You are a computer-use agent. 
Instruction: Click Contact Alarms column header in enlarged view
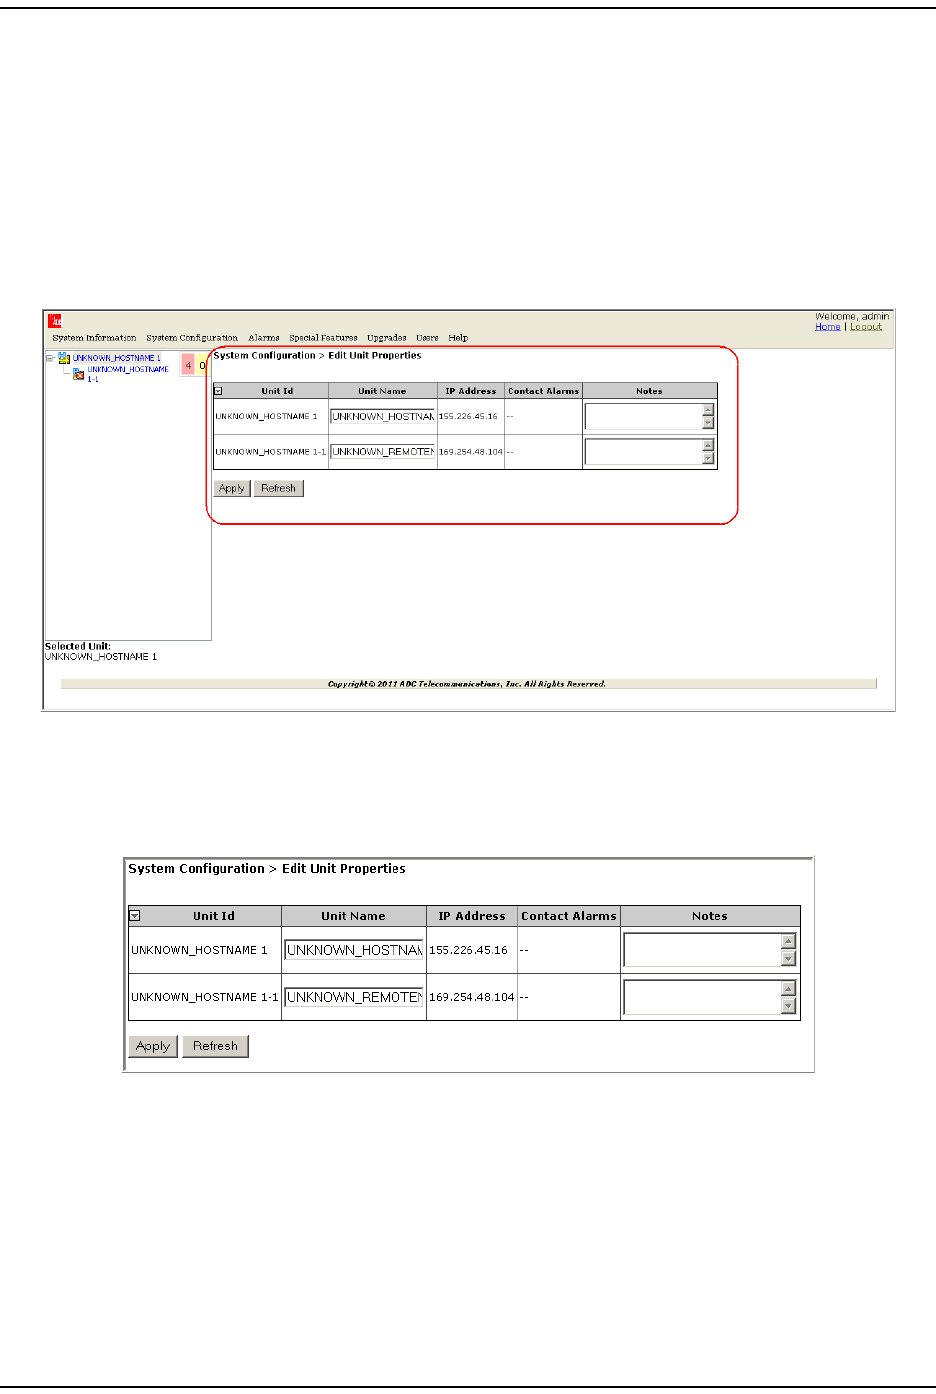tap(569, 916)
